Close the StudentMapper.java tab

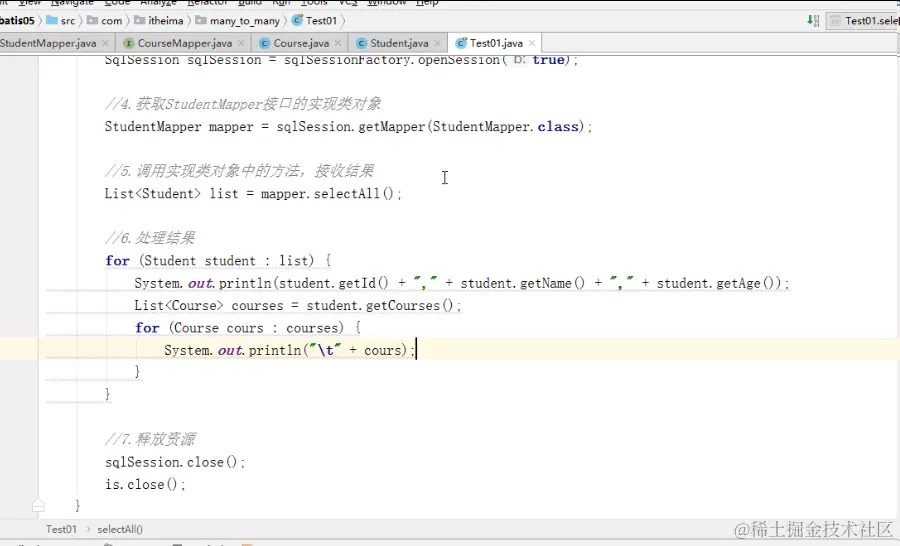pos(105,43)
